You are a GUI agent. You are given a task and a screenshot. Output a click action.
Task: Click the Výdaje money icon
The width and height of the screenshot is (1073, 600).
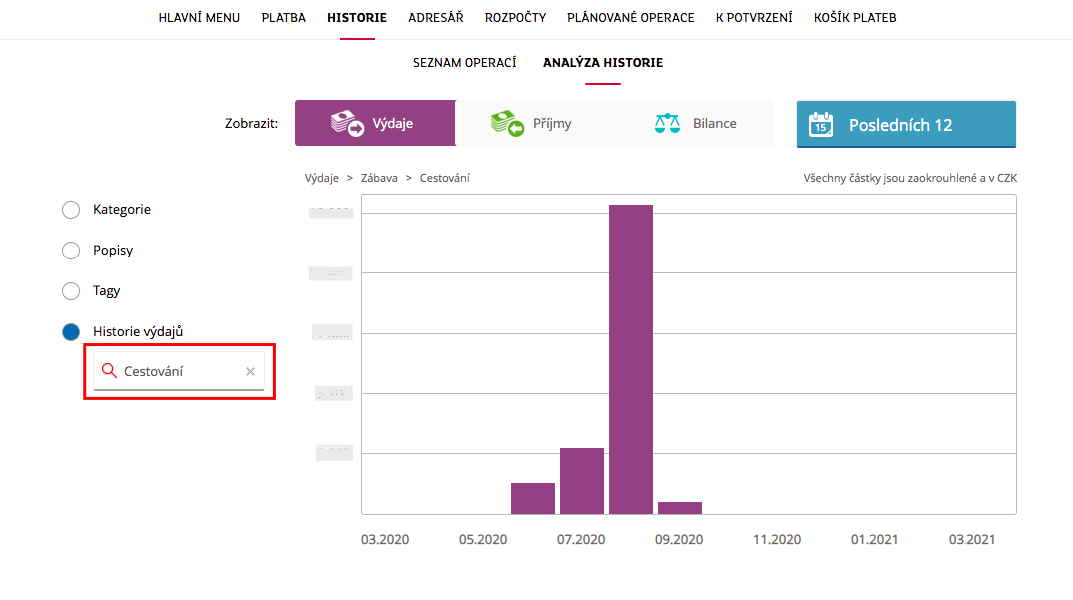coord(347,123)
